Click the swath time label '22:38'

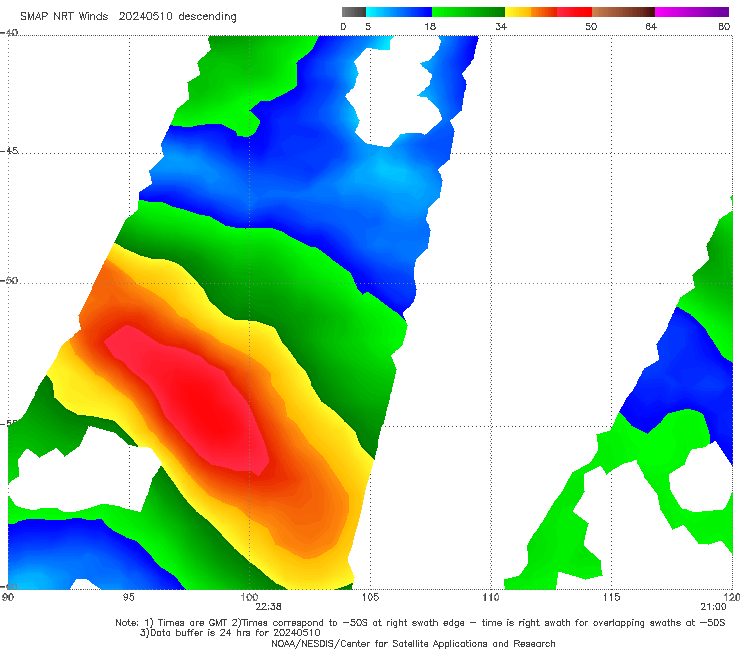pyautogui.click(x=269, y=607)
